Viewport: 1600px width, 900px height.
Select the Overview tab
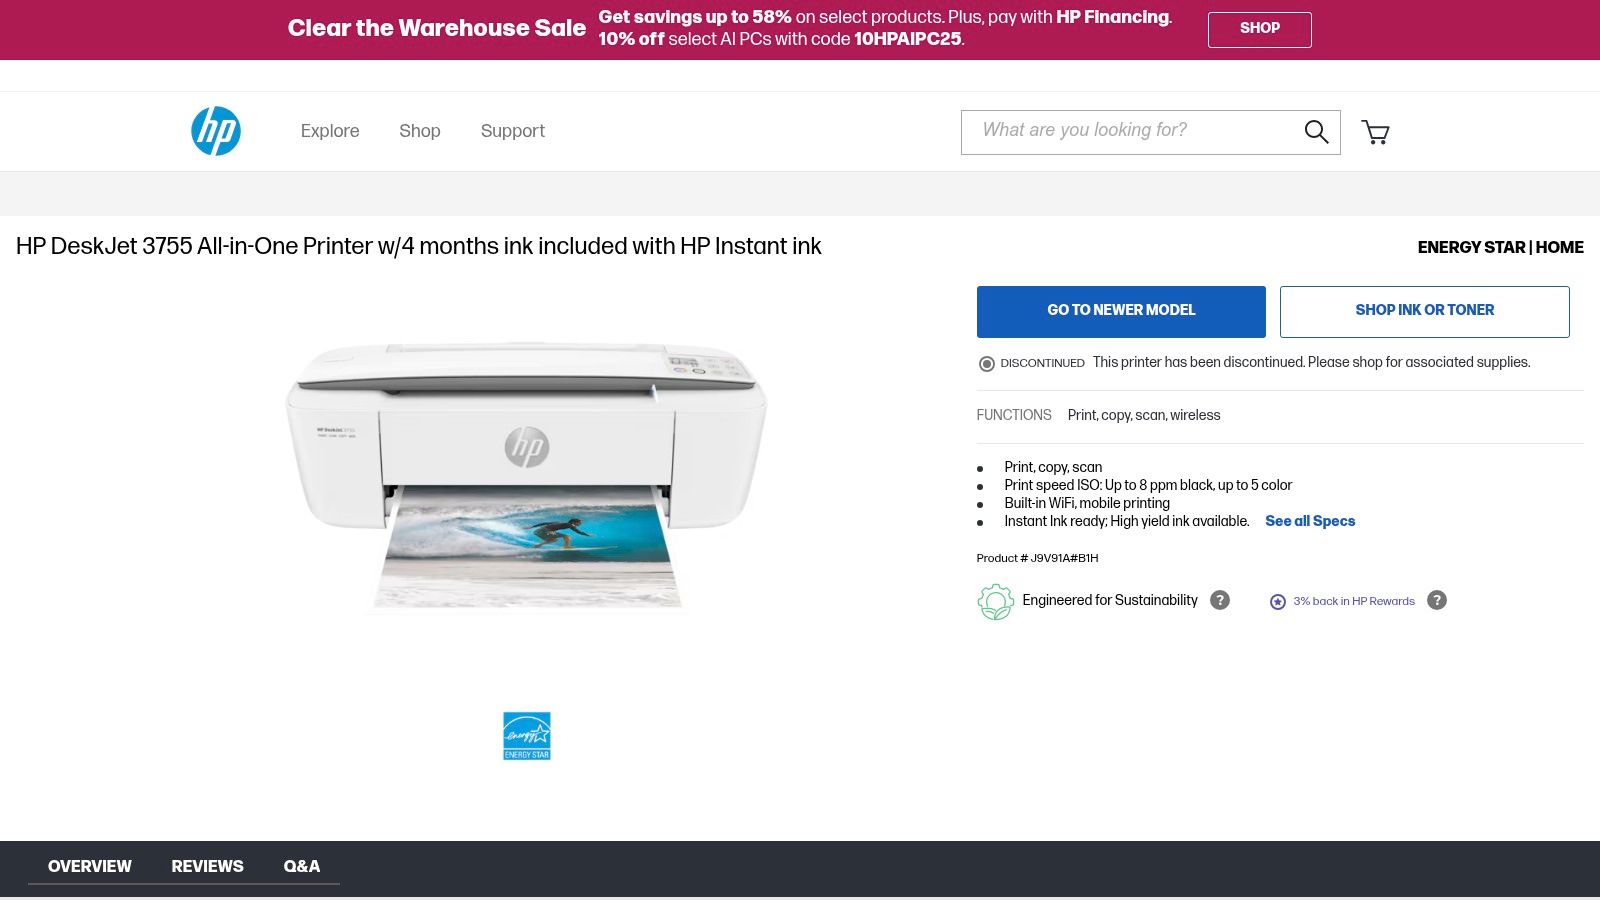[90, 866]
